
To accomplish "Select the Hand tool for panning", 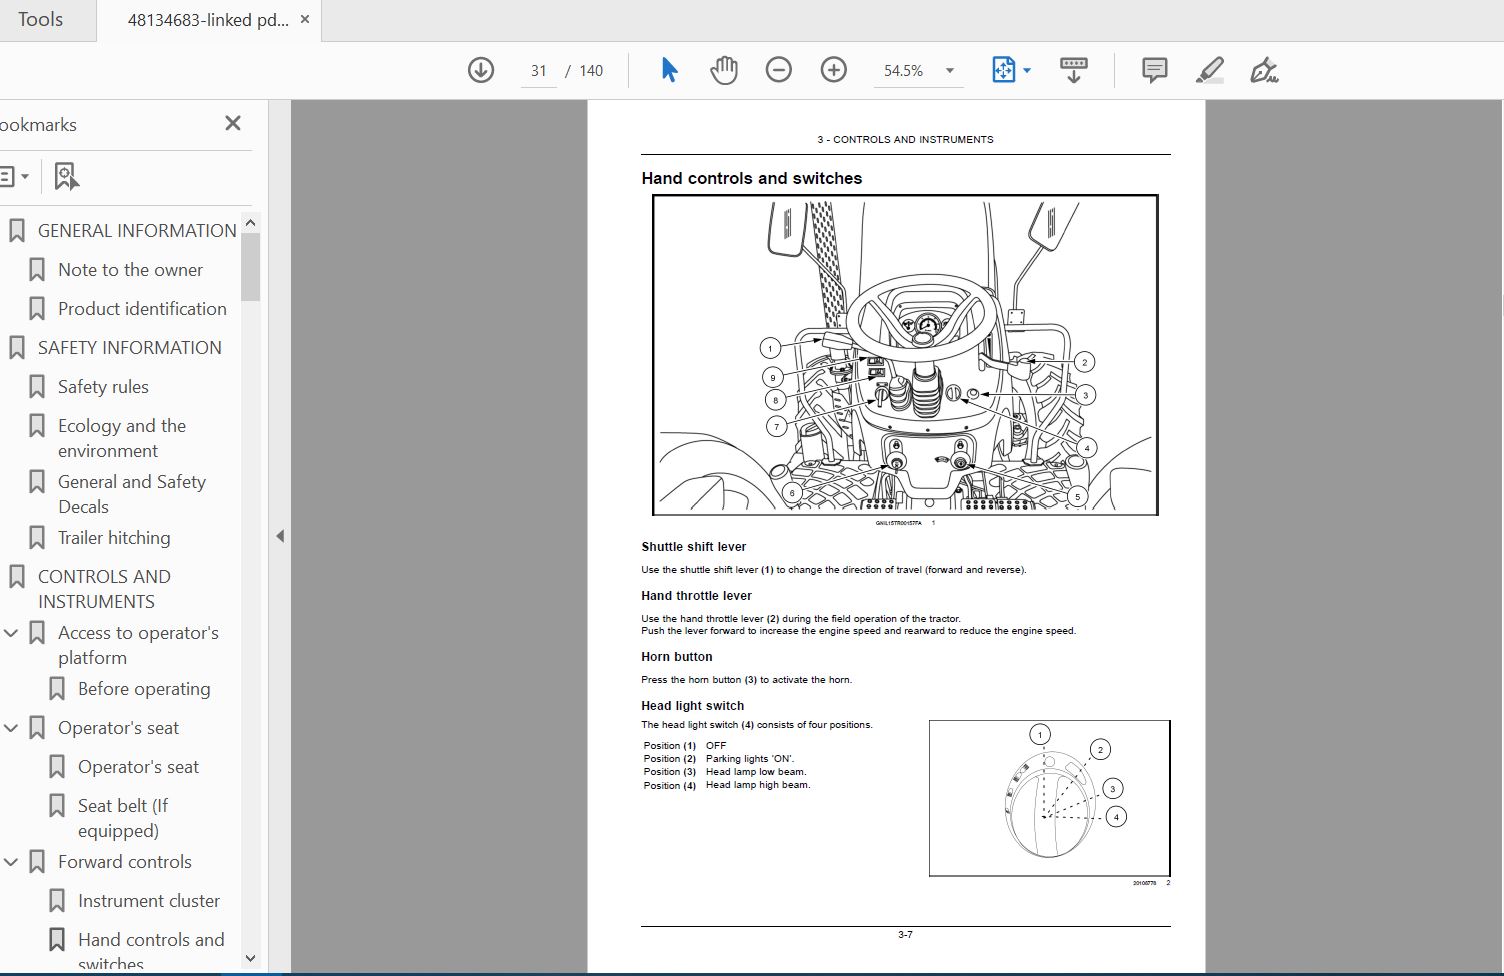I will pyautogui.click(x=723, y=70).
